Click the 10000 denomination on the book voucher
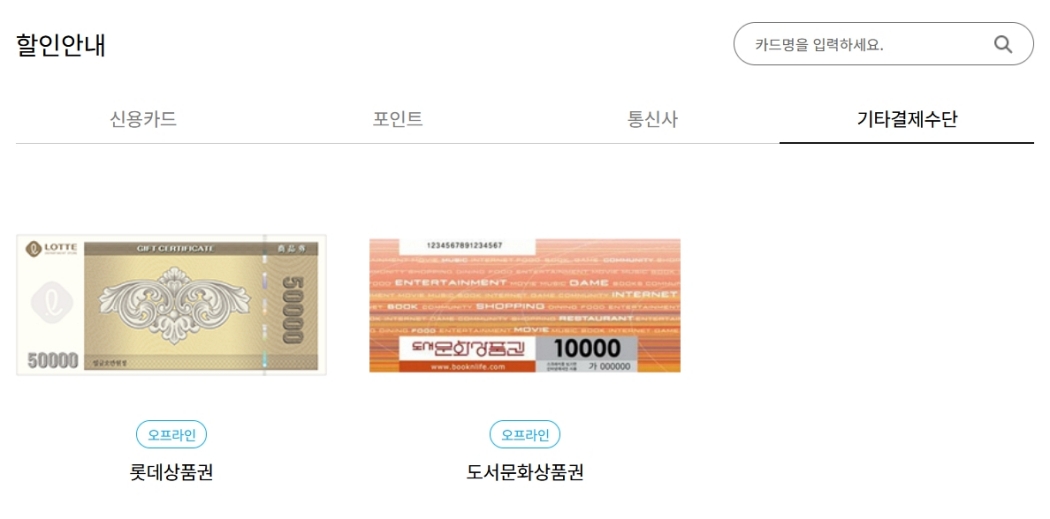This screenshot has height=519, width=1050. [x=587, y=348]
